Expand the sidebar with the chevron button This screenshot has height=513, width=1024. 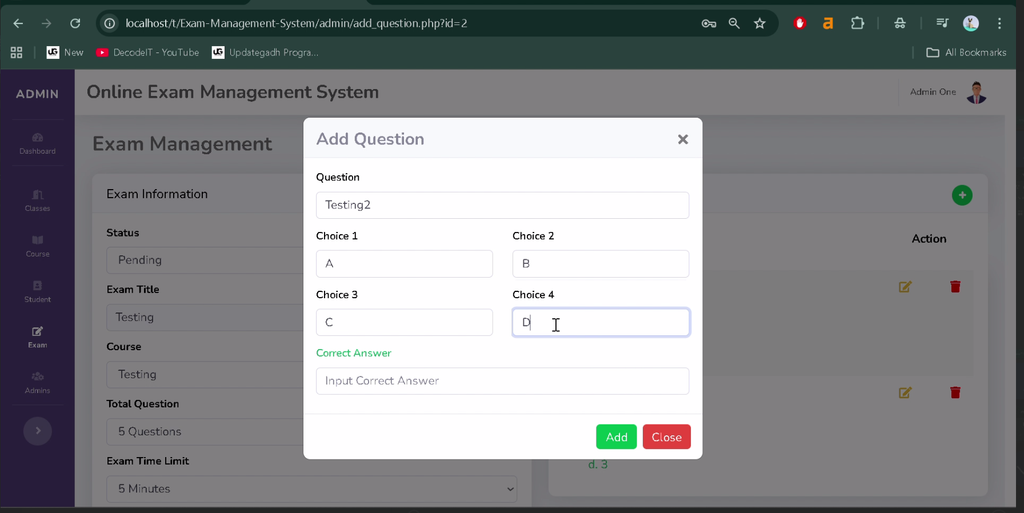(x=37, y=431)
